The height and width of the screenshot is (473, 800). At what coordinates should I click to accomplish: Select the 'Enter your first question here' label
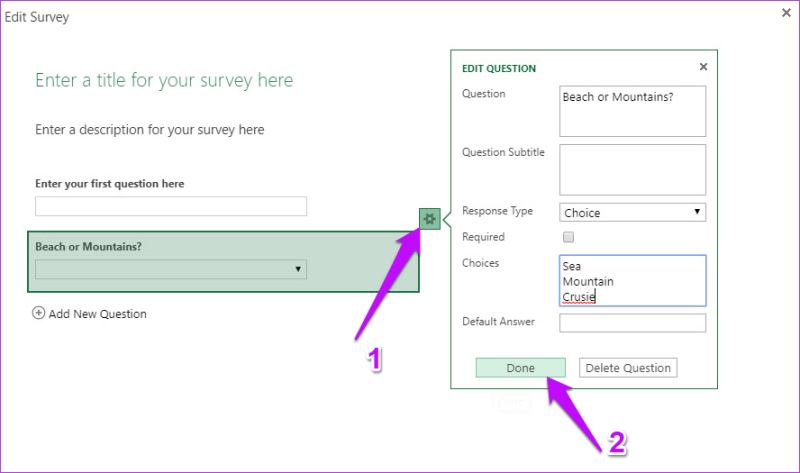point(110,184)
